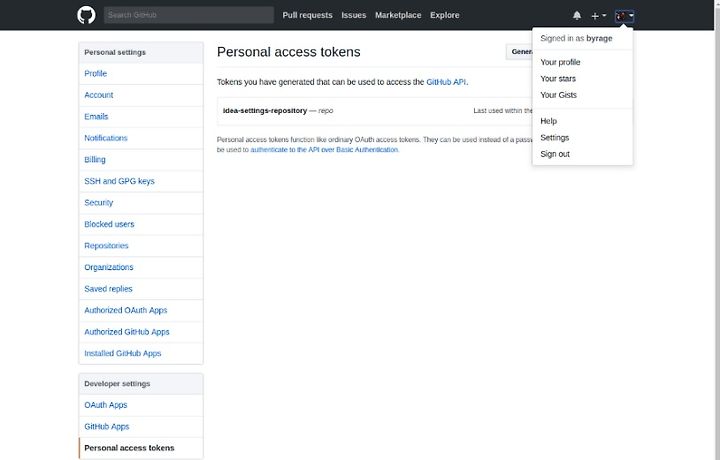This screenshot has width=720, height=460.
Task: Open Installed GitHub Apps
Action: click(141, 353)
